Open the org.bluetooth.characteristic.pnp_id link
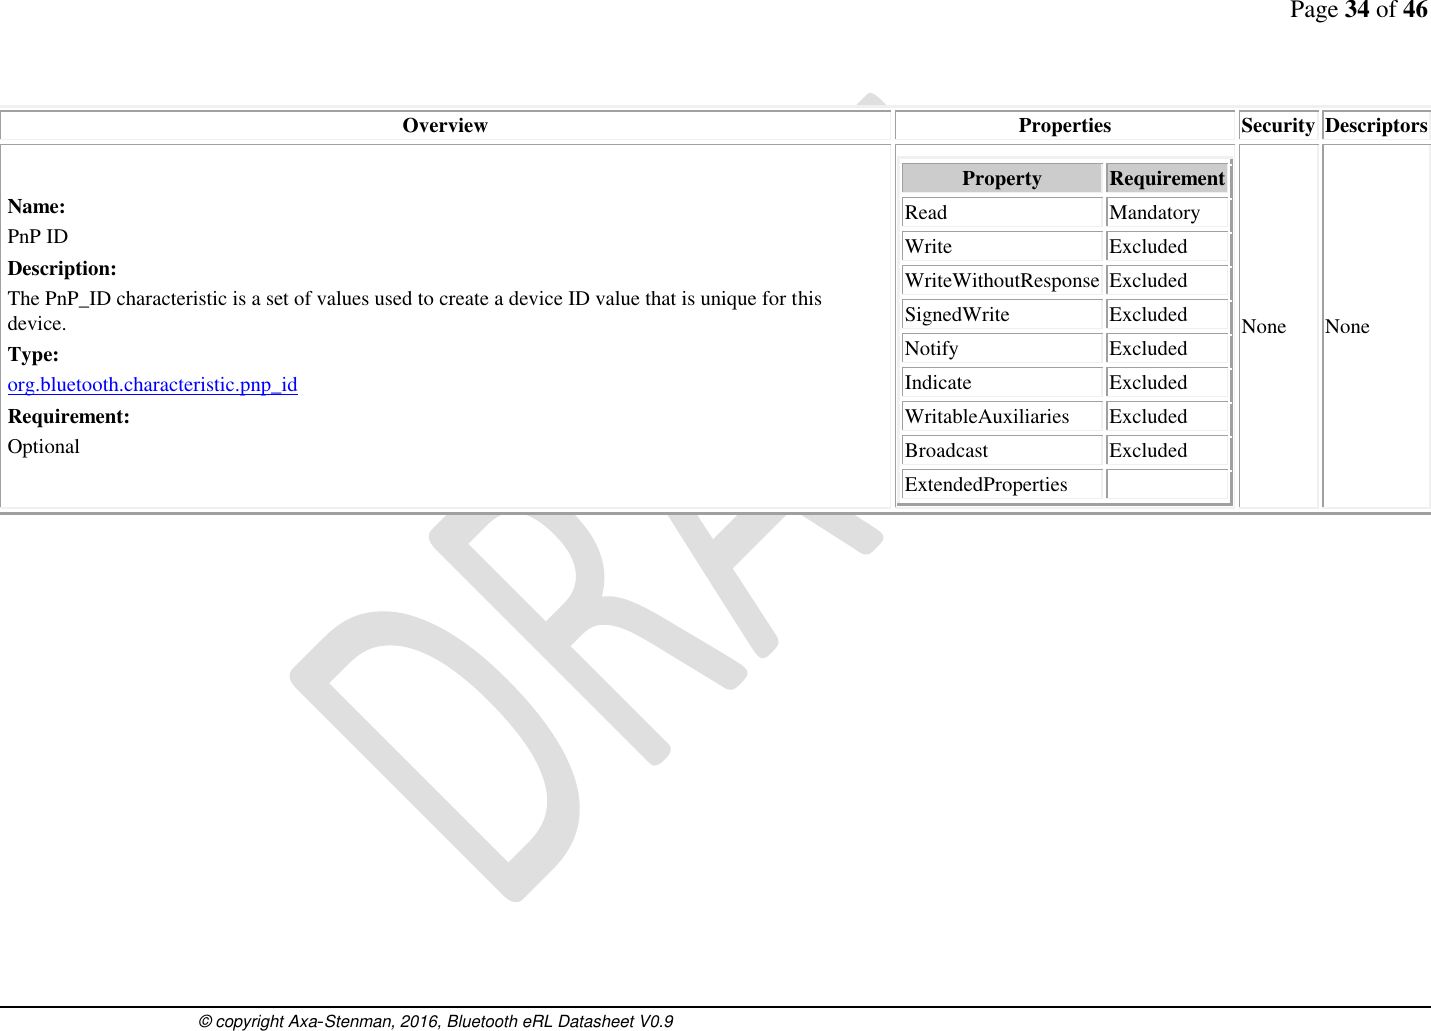1431x1031 pixels. [x=152, y=385]
